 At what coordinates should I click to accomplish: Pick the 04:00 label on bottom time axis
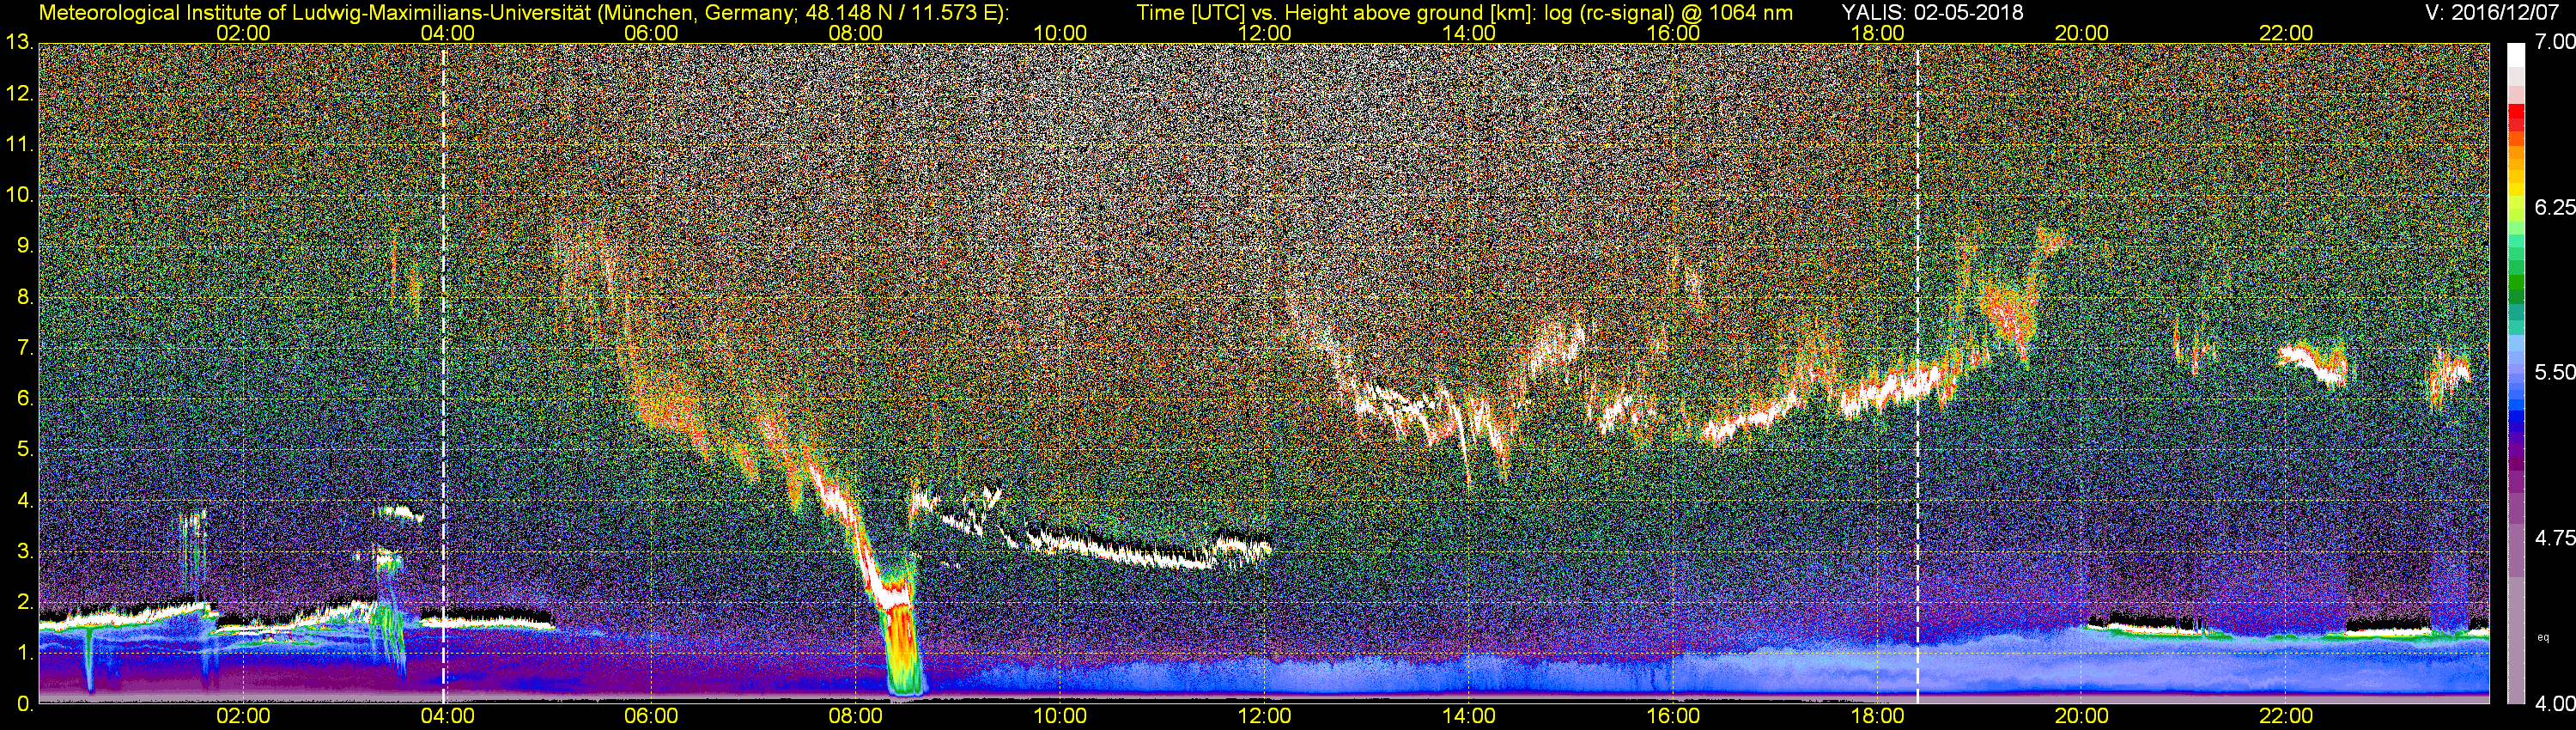[x=447, y=716]
